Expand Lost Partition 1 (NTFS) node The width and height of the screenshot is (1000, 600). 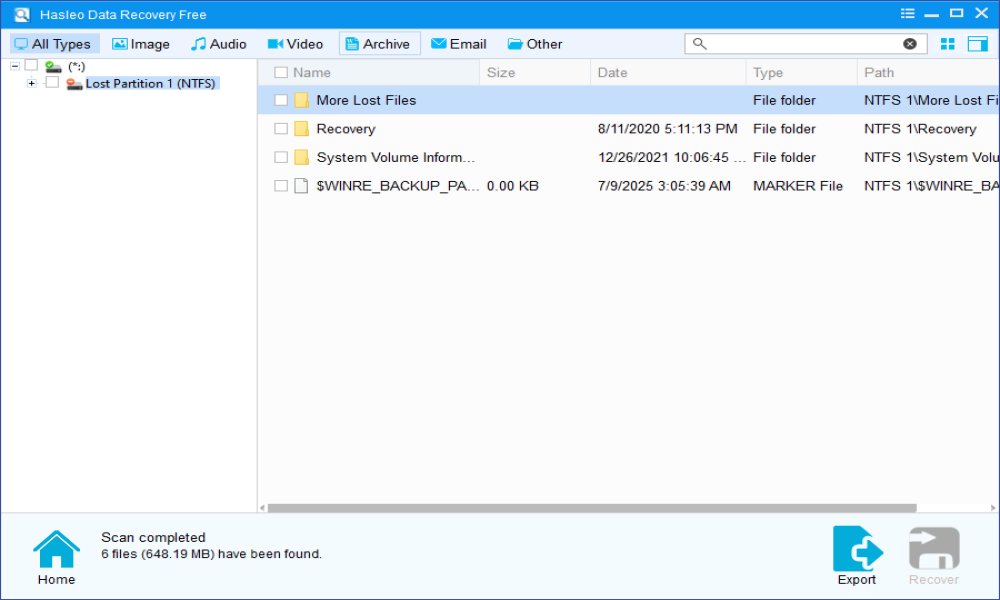tap(31, 84)
